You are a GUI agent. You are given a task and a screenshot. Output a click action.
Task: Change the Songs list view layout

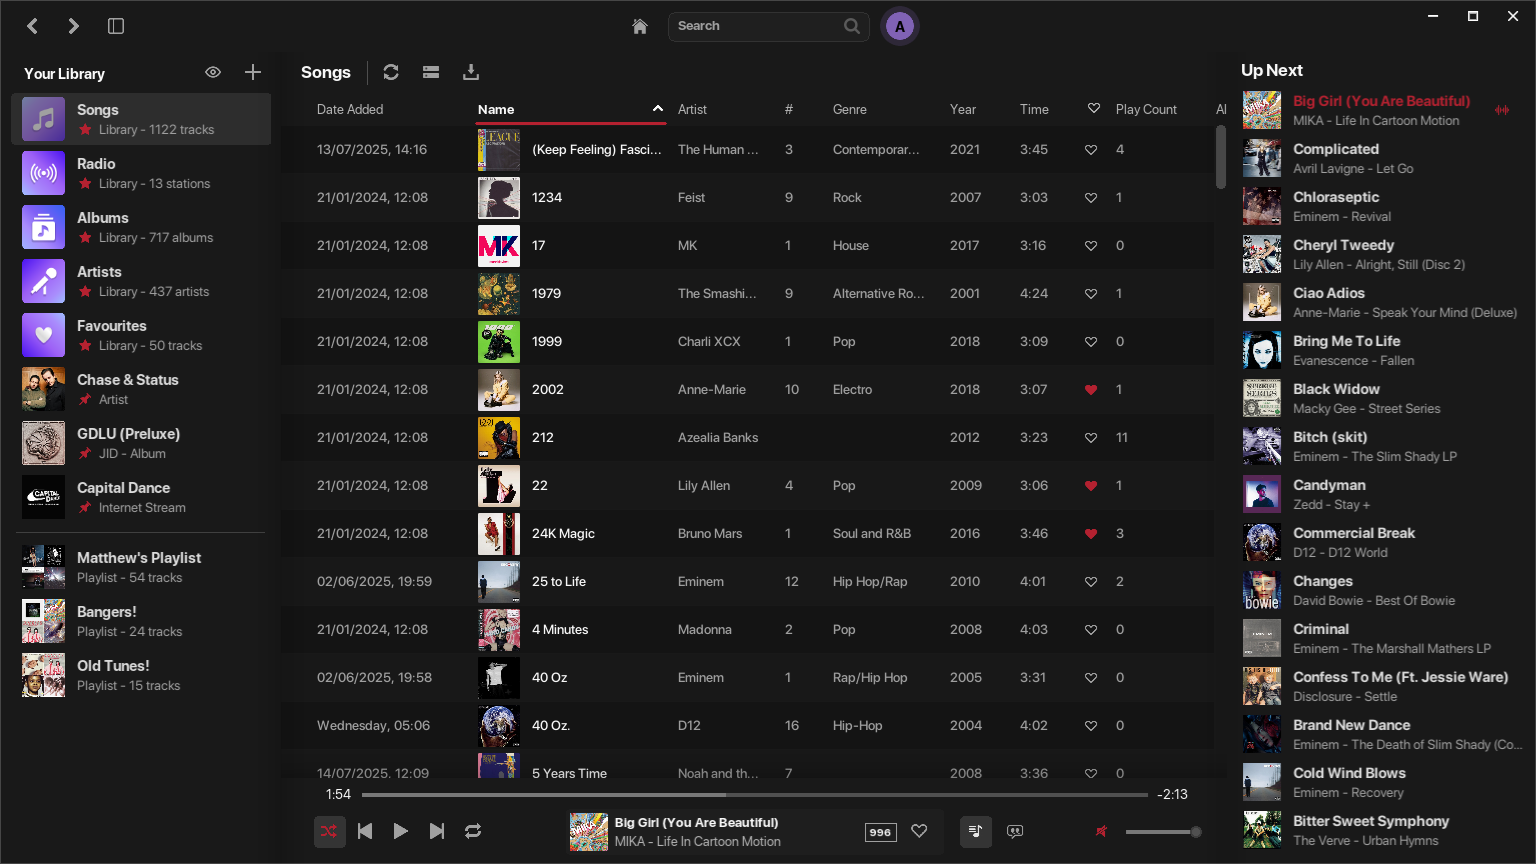click(x=431, y=72)
